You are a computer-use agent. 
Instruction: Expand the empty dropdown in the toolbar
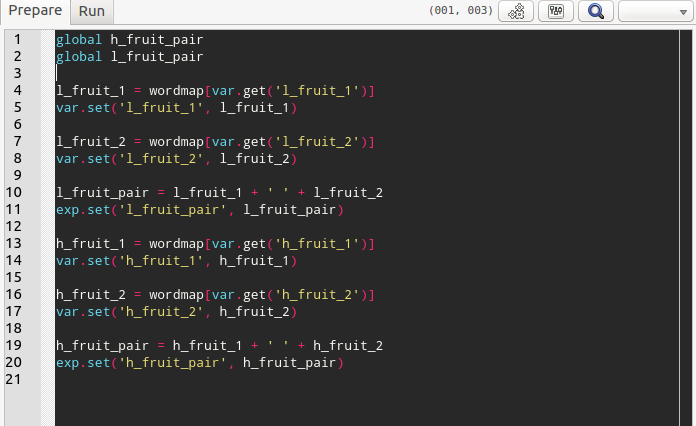click(655, 11)
